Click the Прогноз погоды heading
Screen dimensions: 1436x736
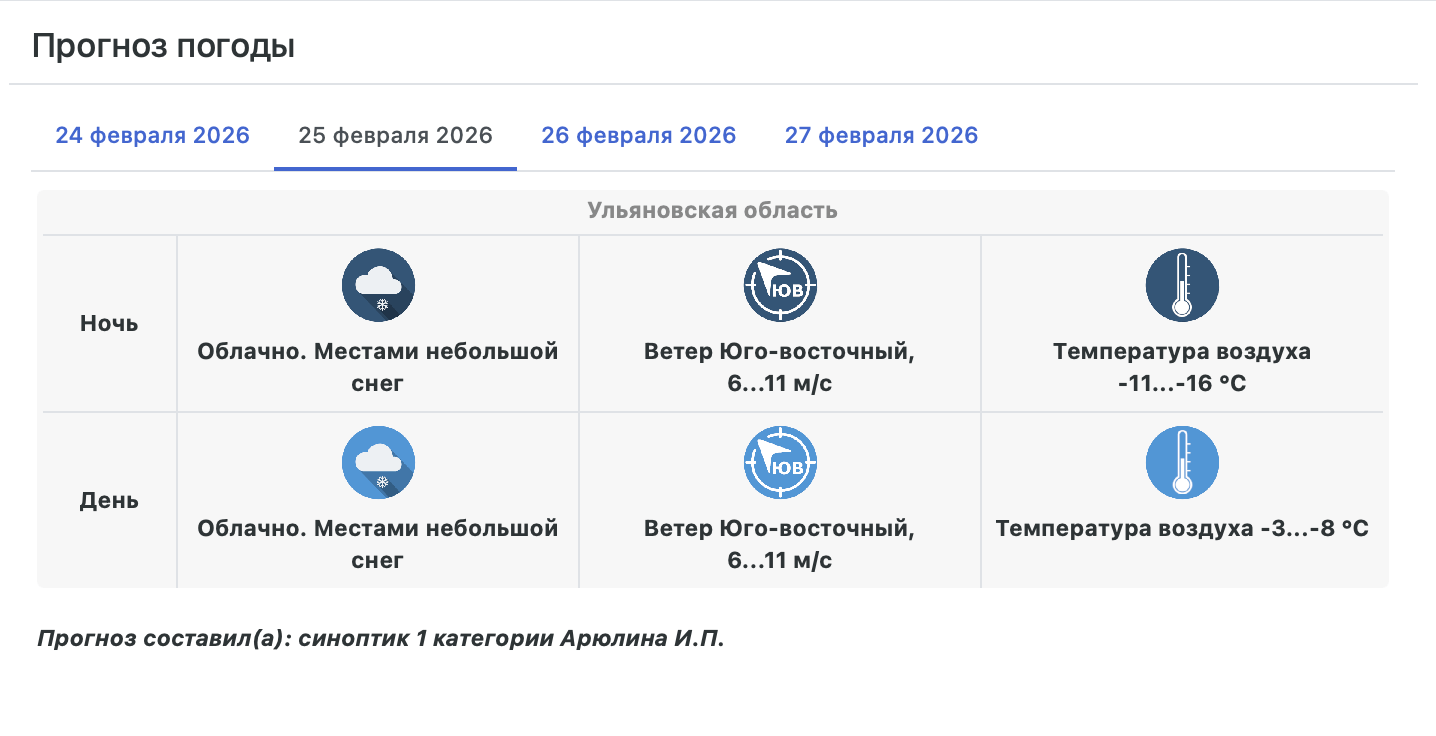[163, 47]
